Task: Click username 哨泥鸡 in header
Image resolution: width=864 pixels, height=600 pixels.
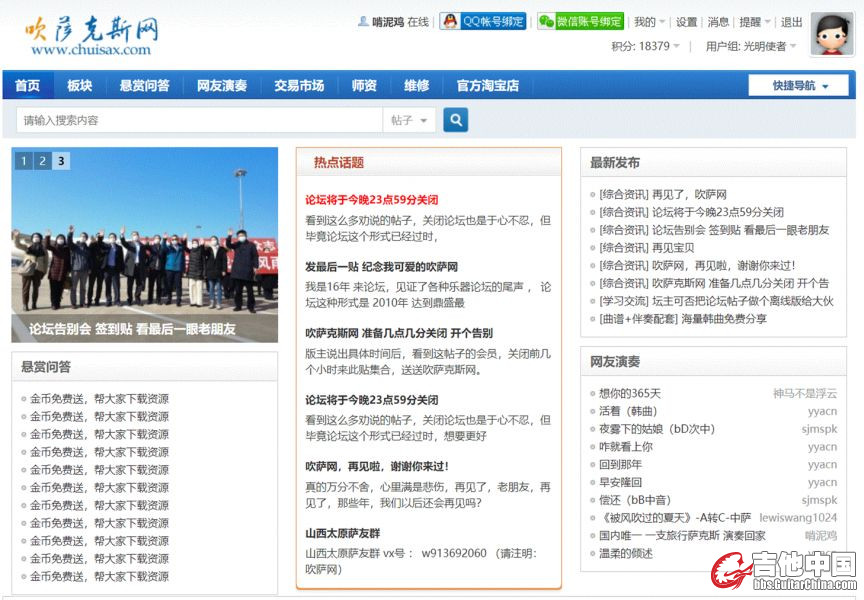Action: tap(388, 22)
